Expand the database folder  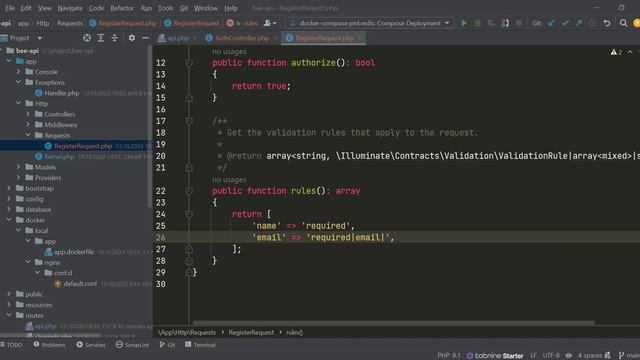[9, 209]
